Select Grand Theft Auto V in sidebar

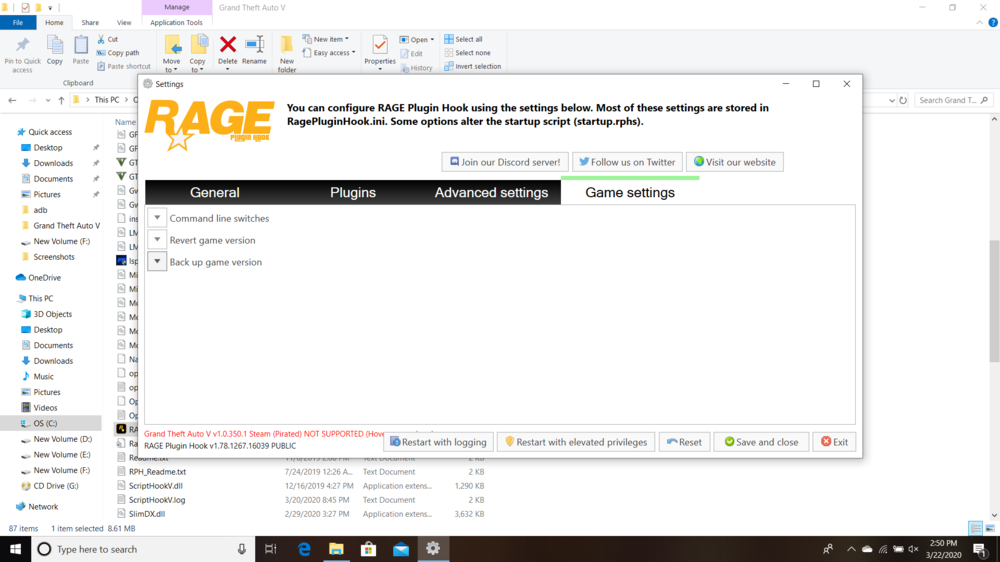(66, 226)
